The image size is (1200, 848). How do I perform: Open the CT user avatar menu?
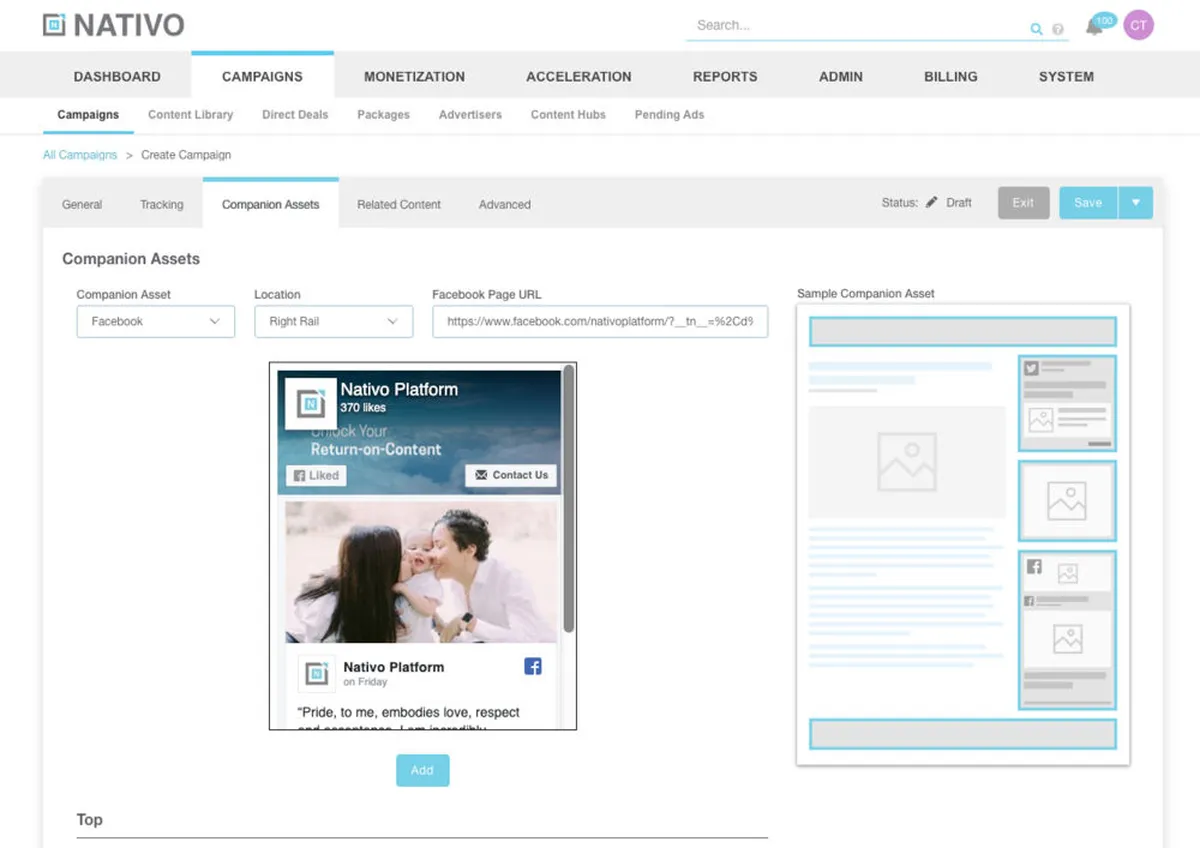pos(1138,25)
